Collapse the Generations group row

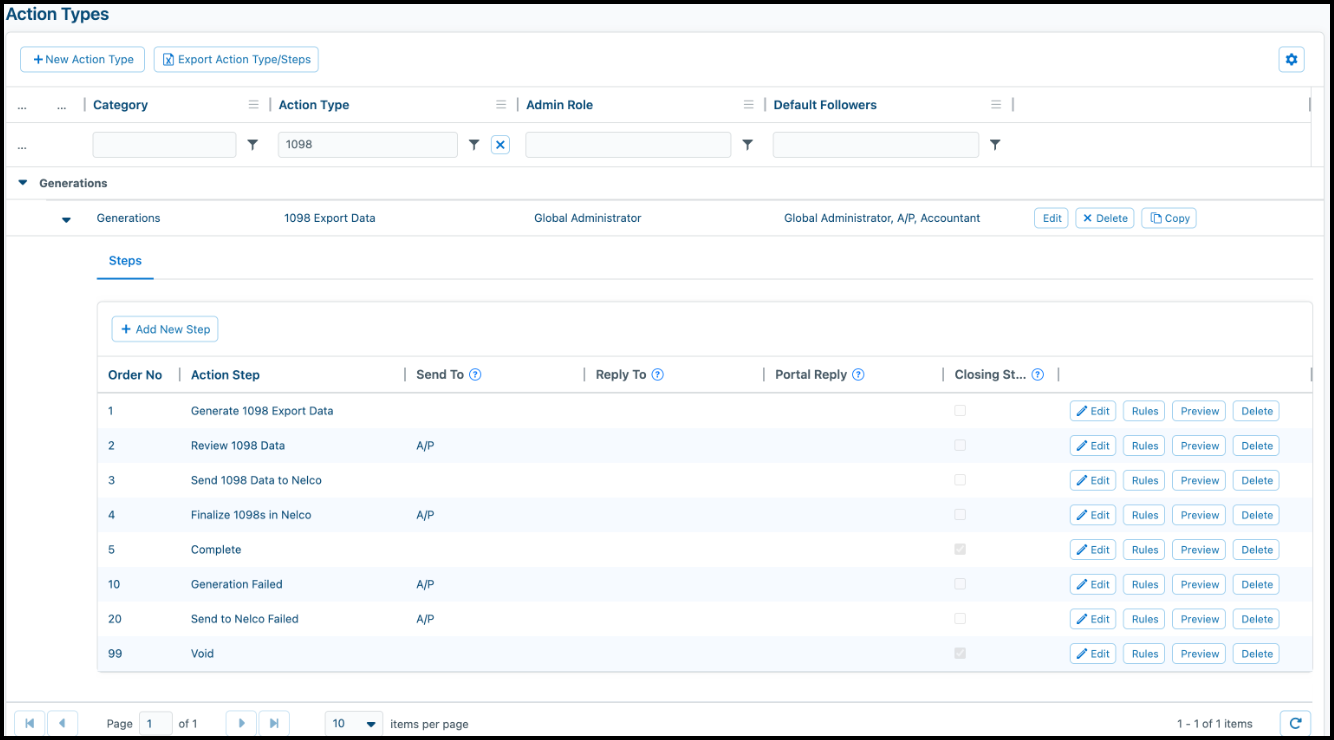point(23,183)
